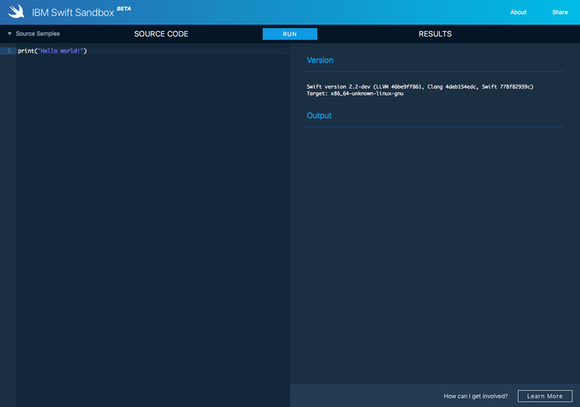580x407 pixels.
Task: Click the 'How can I get involved?' text
Action: 476,396
